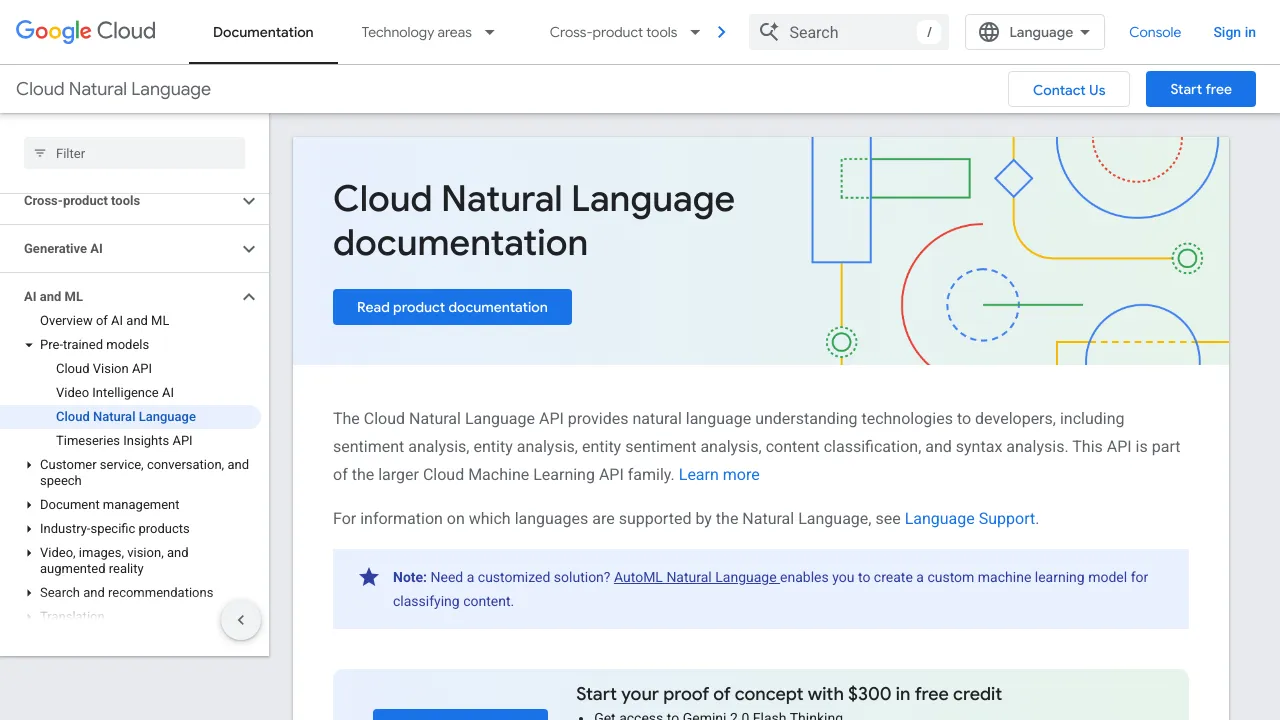Open Cloud Vision API page
This screenshot has height=720, width=1280.
tap(104, 369)
